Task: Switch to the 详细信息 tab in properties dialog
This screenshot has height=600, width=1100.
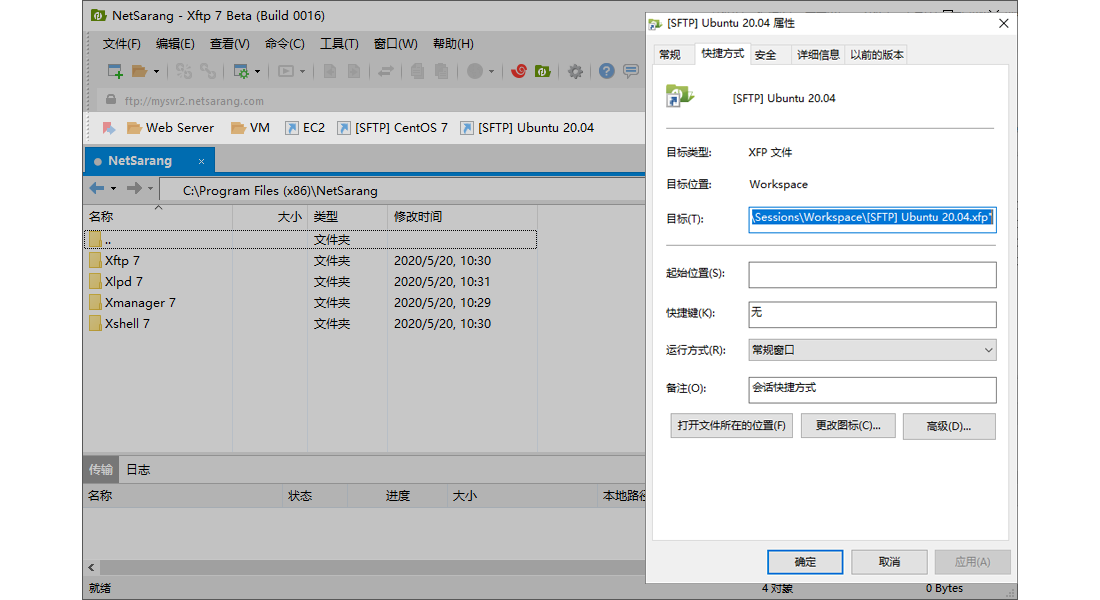Action: (x=818, y=55)
